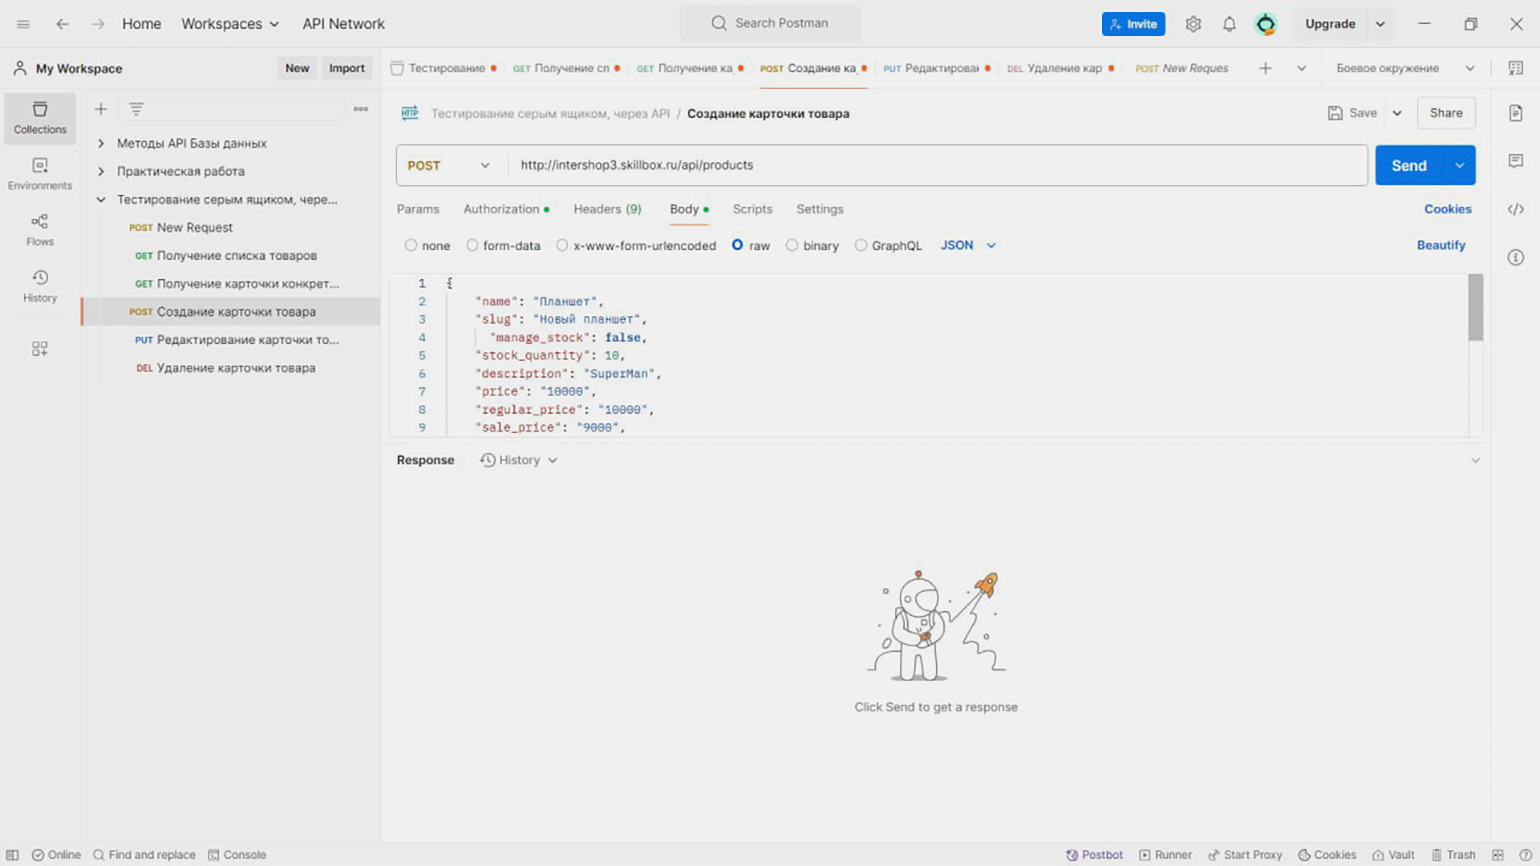
Task: Go forward using the right arrow
Action: tap(98, 24)
